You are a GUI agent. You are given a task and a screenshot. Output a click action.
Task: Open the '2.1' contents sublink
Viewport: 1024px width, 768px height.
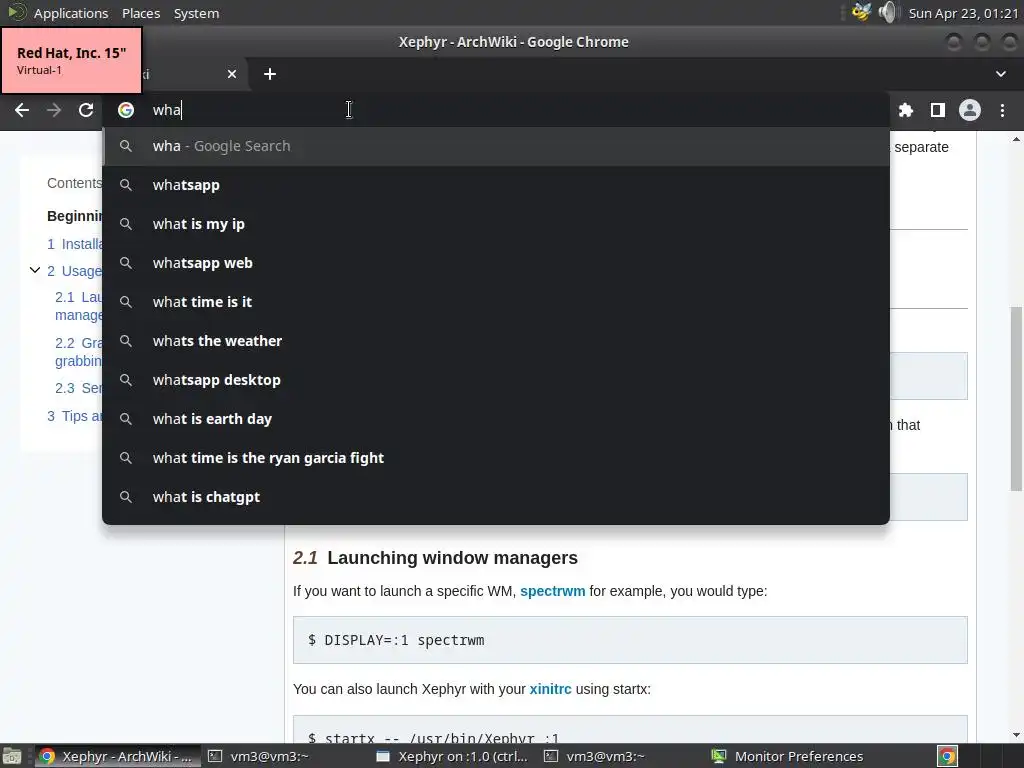[78, 306]
